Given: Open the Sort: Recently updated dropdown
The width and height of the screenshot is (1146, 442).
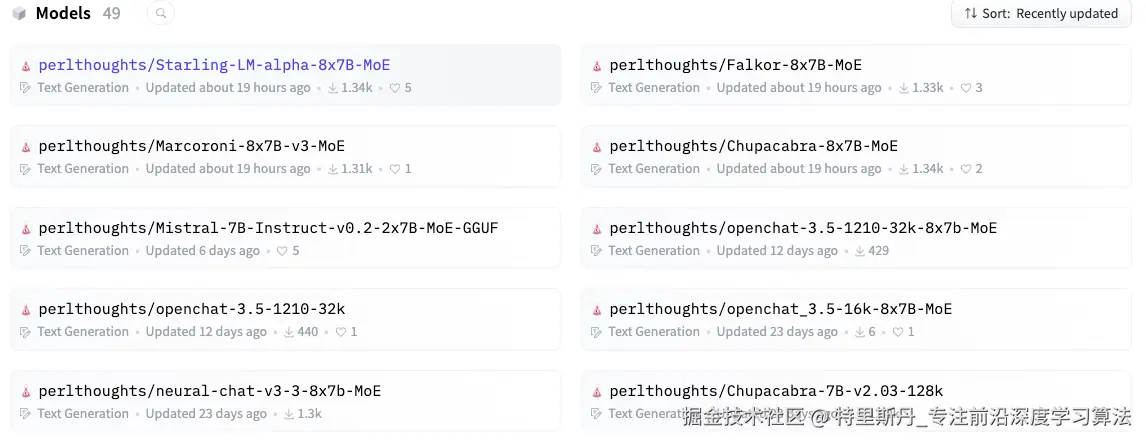Looking at the screenshot, I should (1040, 14).
